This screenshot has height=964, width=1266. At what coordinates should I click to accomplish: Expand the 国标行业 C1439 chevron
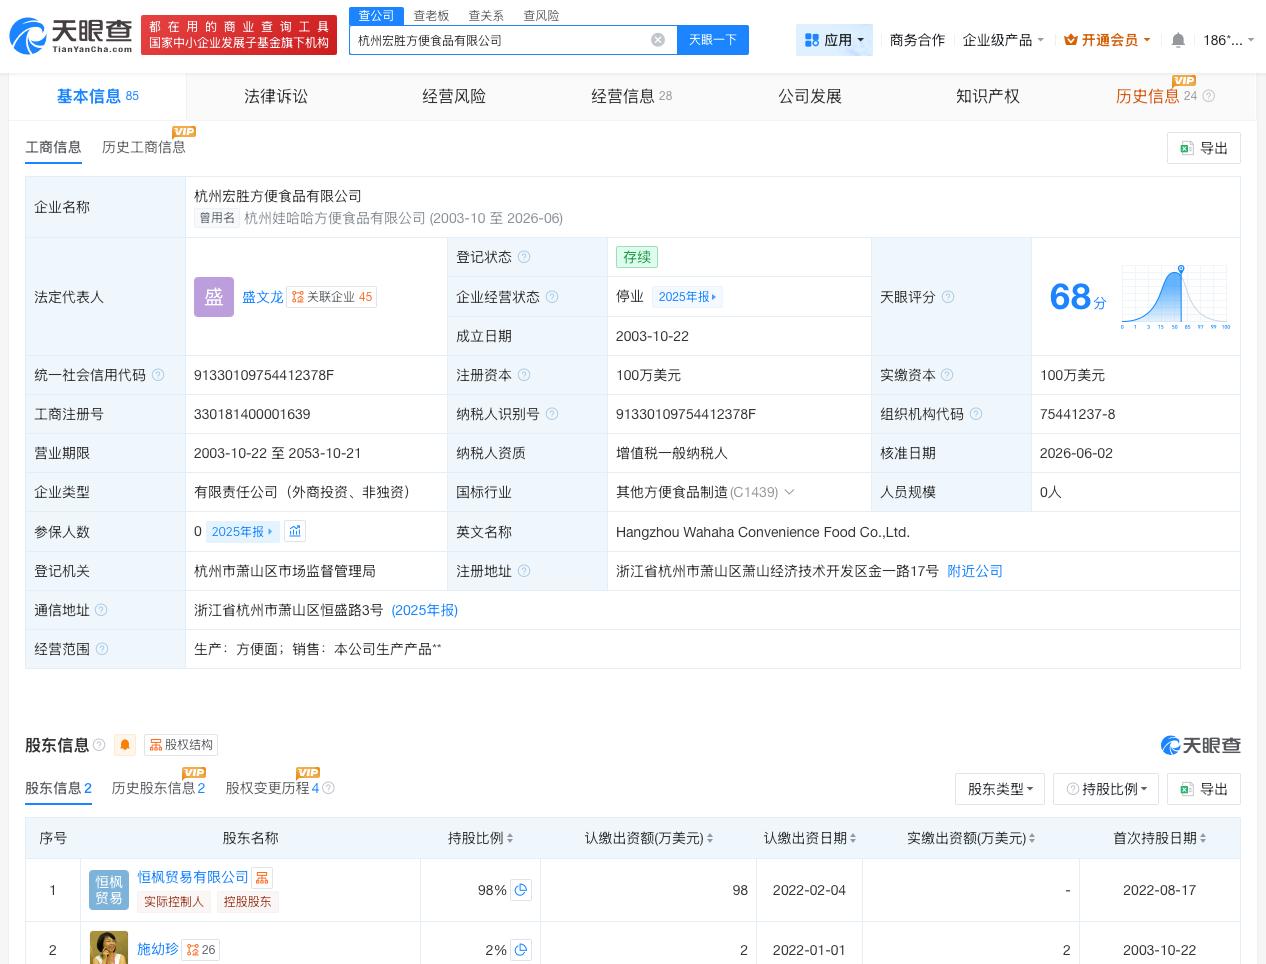(x=789, y=492)
